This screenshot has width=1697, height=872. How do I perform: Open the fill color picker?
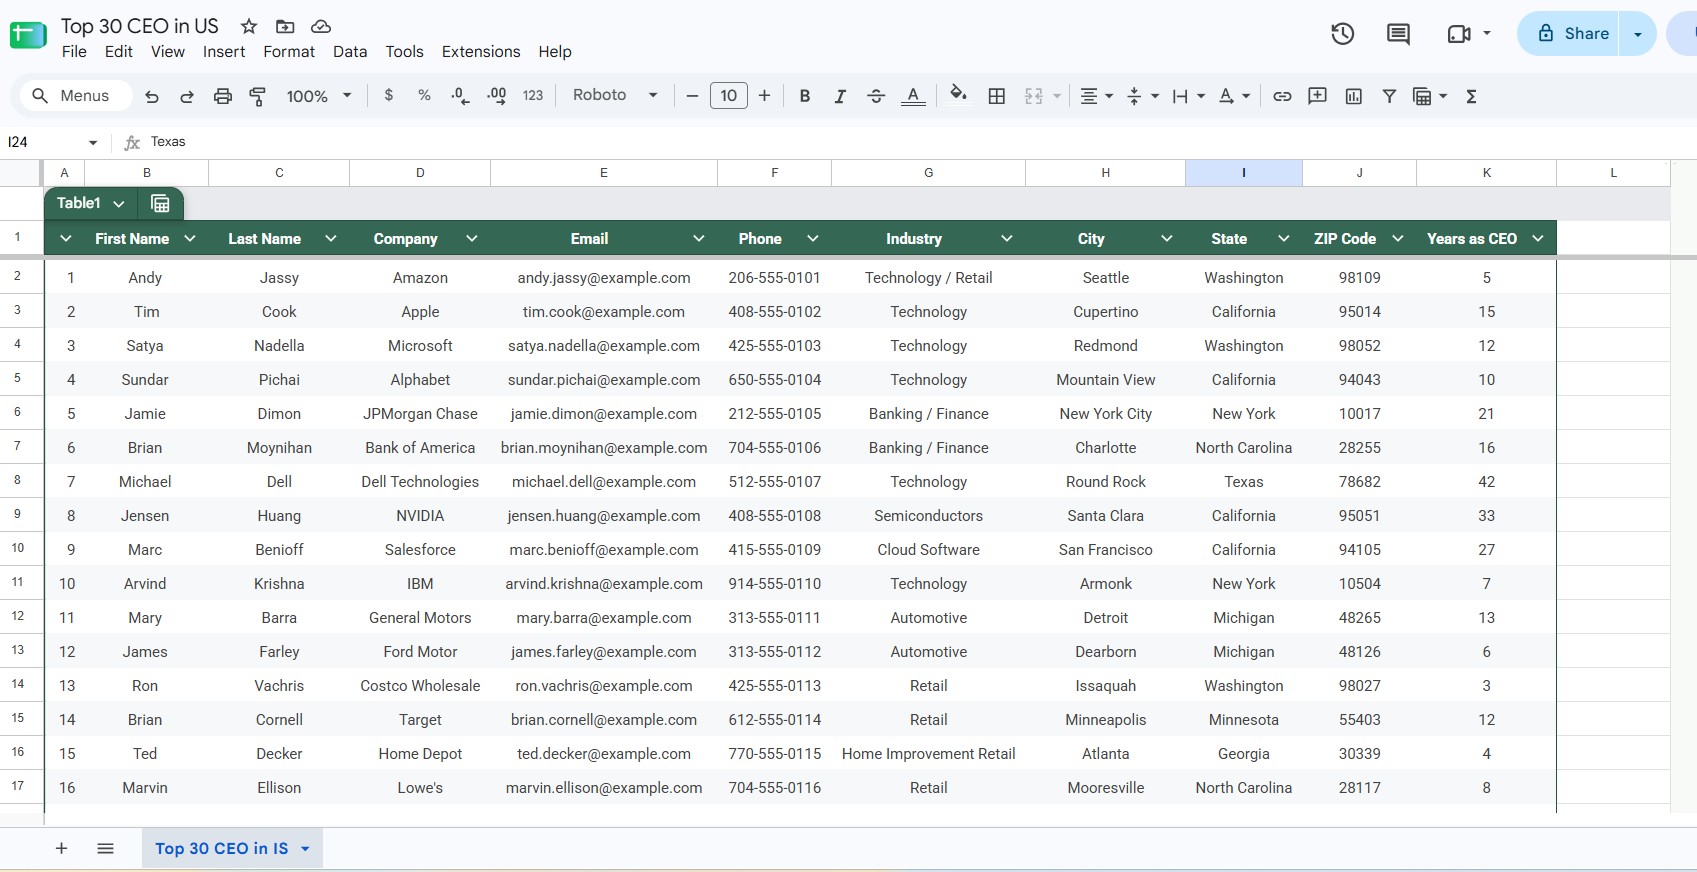tap(958, 95)
